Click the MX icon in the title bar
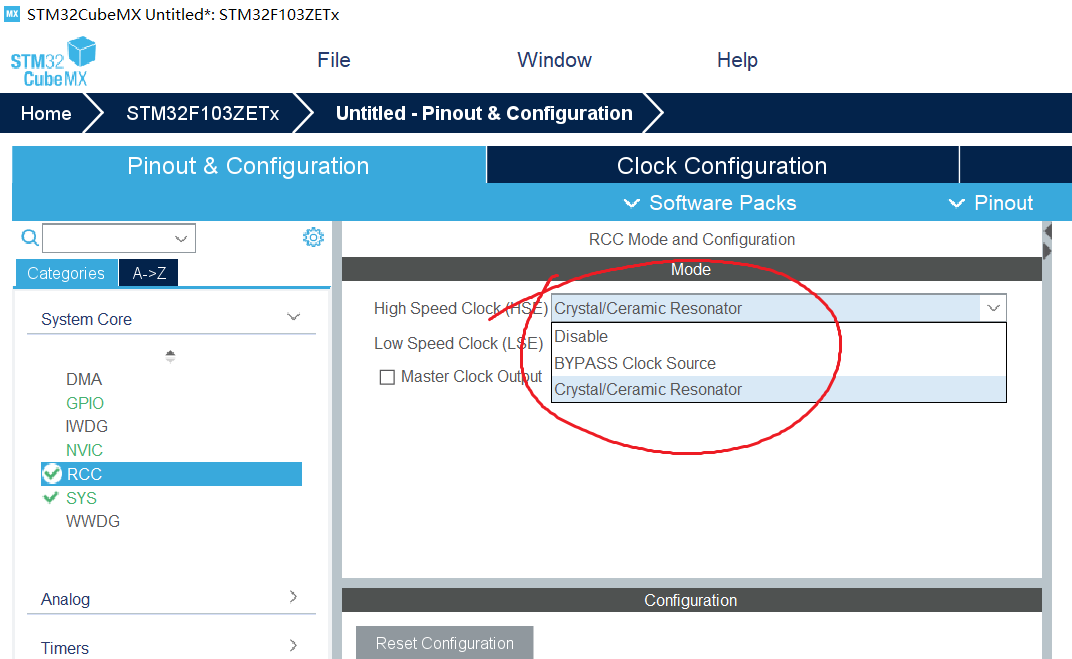This screenshot has height=659, width=1072. (13, 14)
